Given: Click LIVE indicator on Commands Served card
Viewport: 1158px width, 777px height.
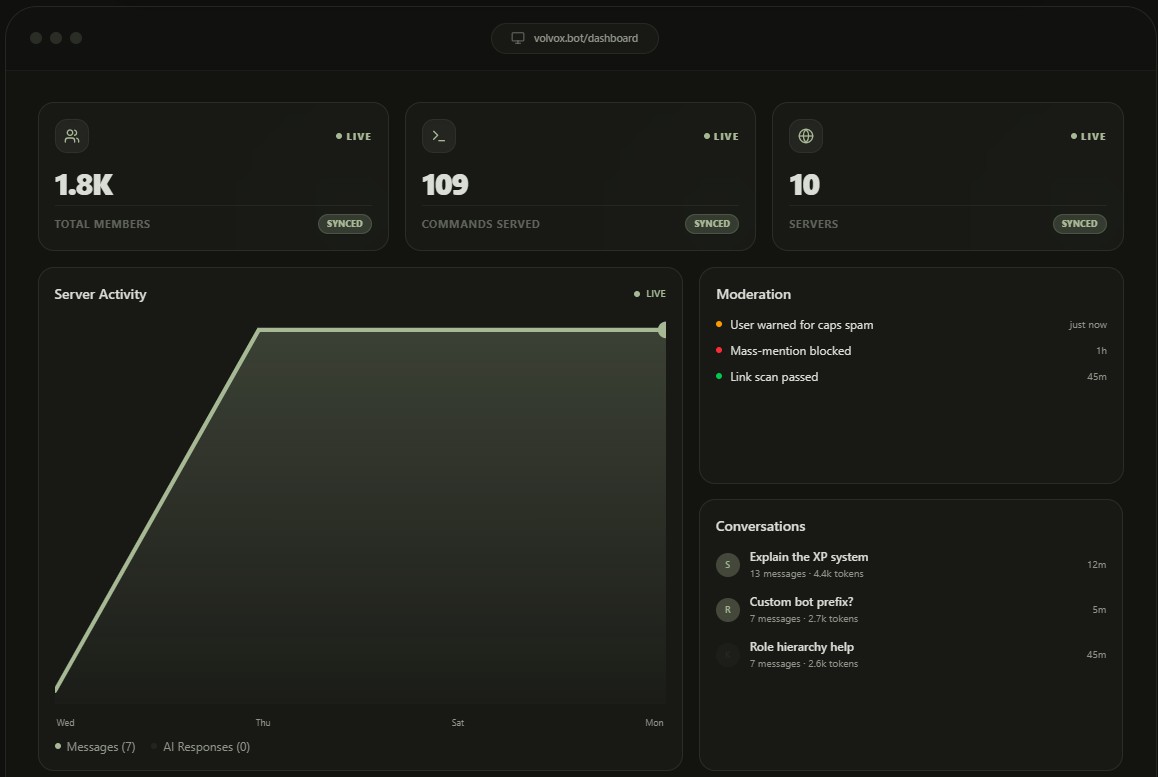Looking at the screenshot, I should pos(721,136).
